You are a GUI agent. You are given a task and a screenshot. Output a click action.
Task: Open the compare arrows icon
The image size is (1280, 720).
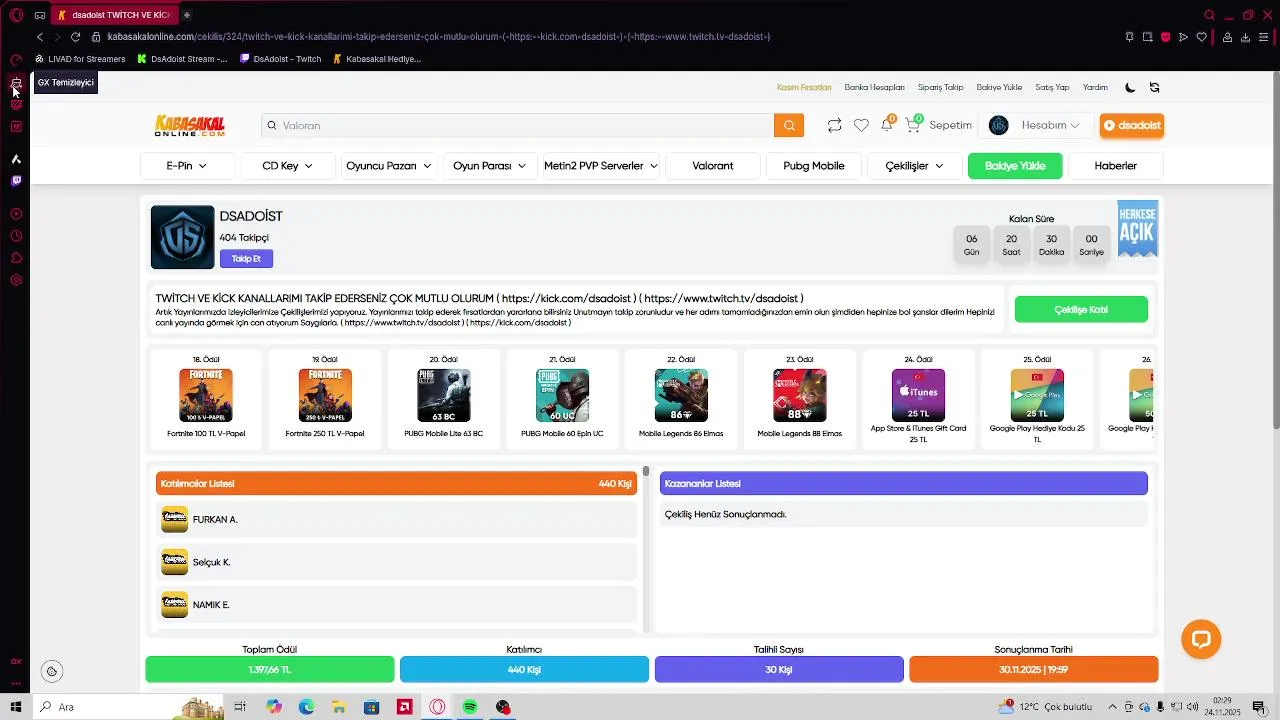click(834, 125)
